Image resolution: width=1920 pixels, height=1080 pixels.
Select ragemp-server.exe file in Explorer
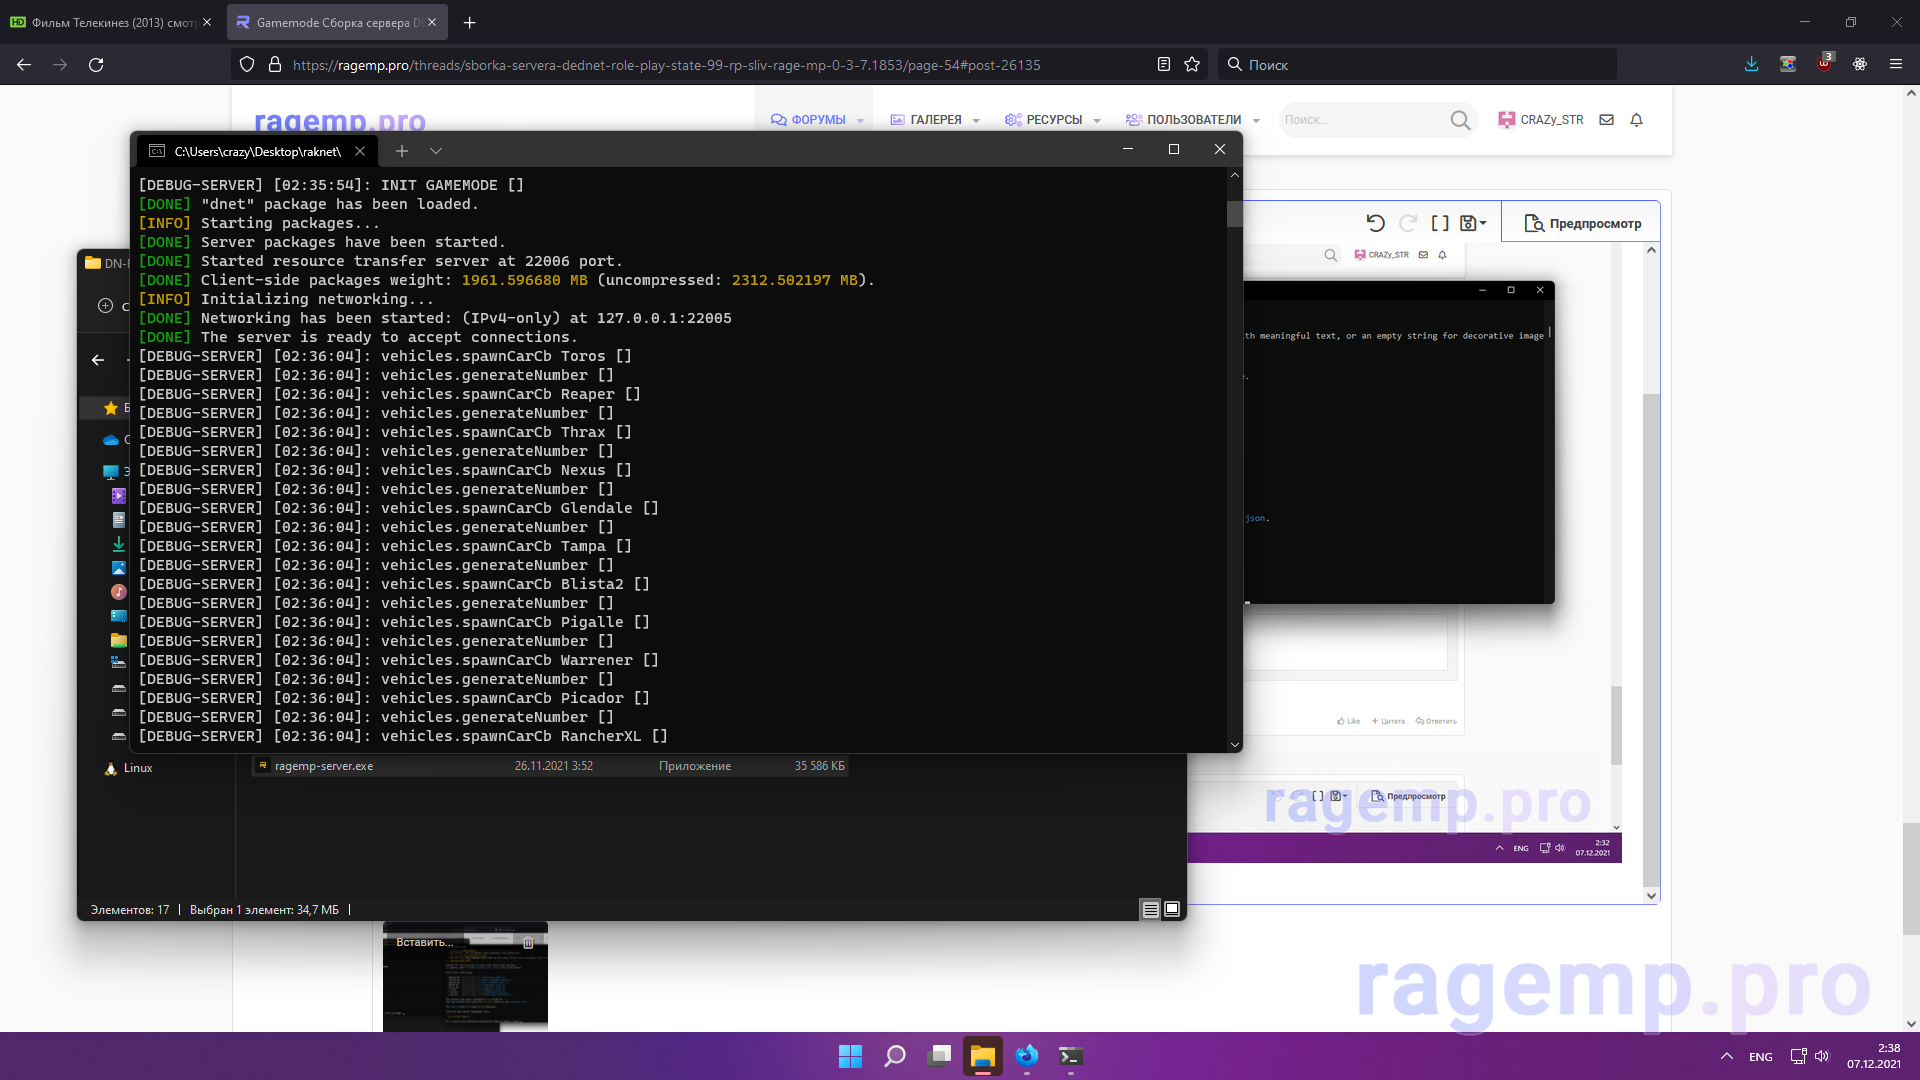(x=324, y=766)
